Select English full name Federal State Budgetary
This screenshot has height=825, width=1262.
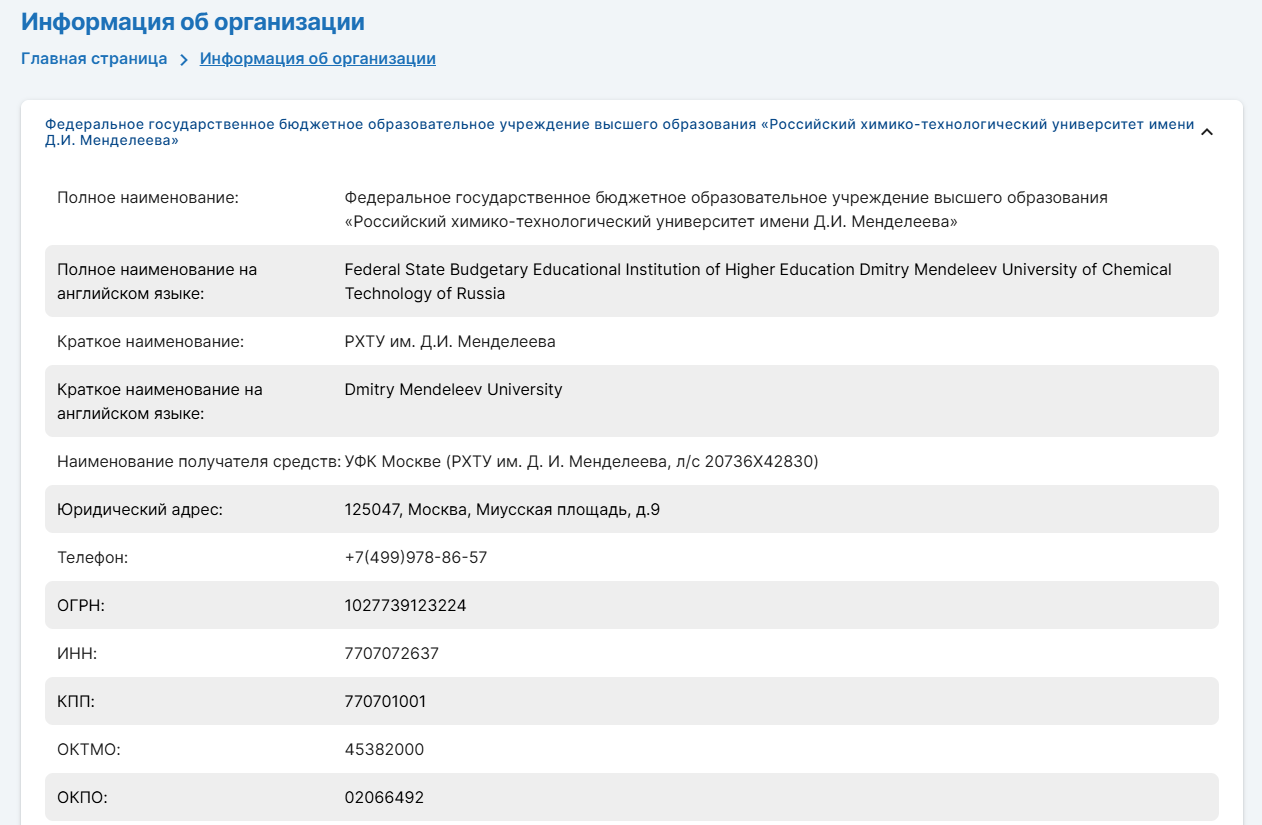758,281
